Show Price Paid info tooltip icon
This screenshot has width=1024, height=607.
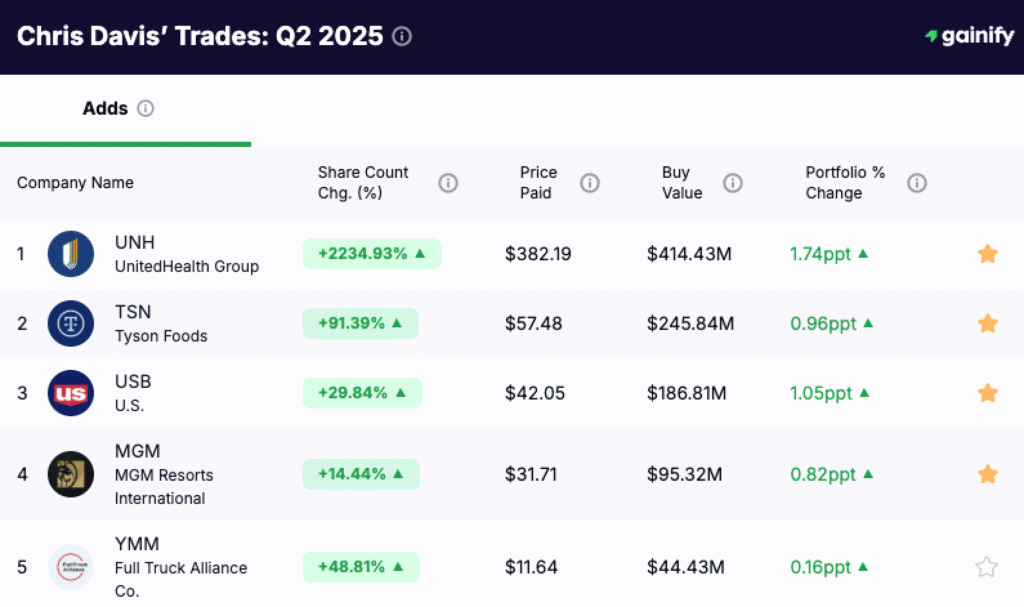coord(590,183)
